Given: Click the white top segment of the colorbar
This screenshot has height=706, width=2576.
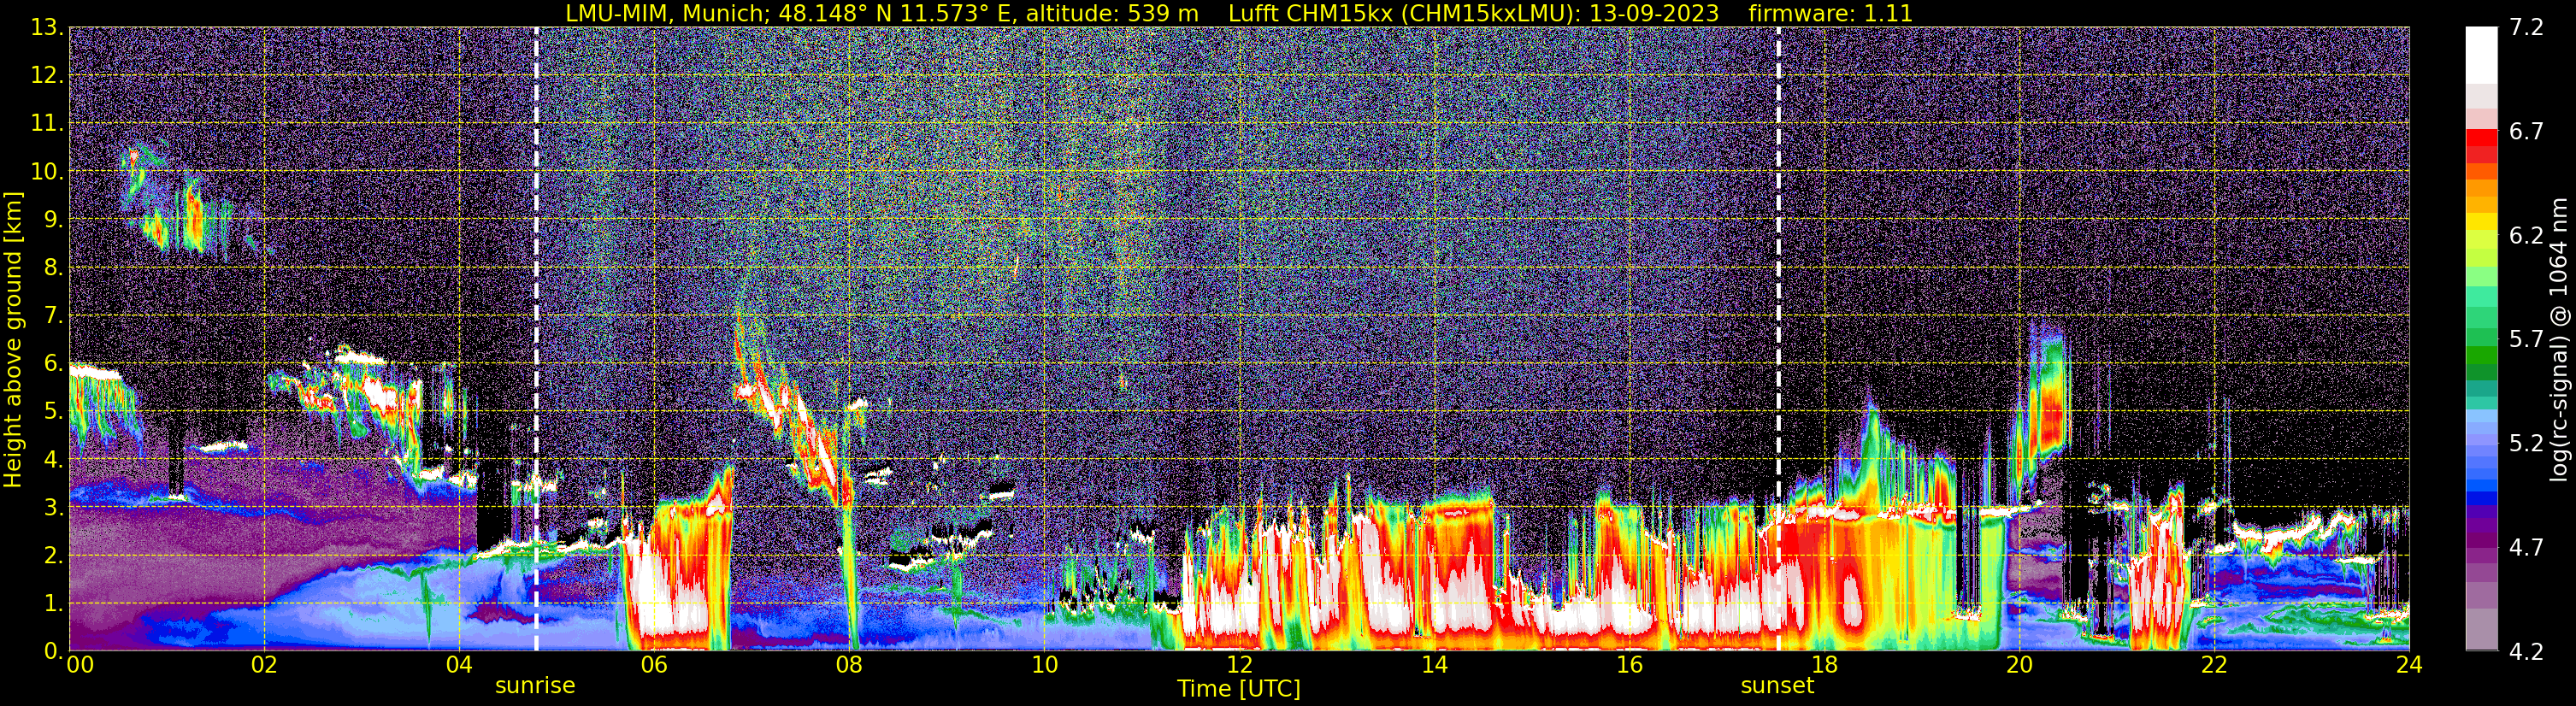Looking at the screenshot, I should [x=2481, y=55].
